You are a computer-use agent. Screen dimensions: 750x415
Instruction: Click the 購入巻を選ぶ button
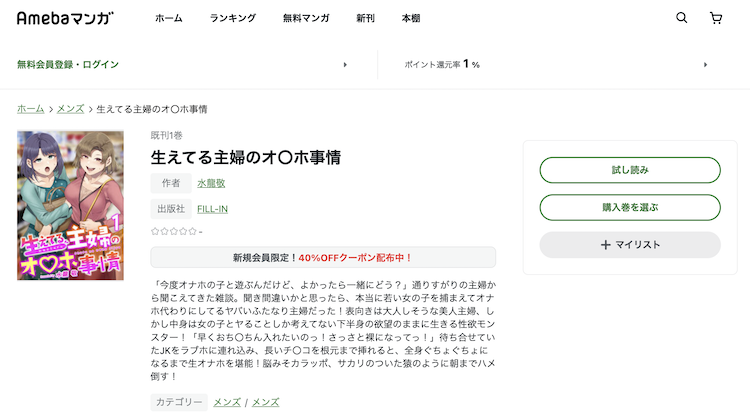630,208
